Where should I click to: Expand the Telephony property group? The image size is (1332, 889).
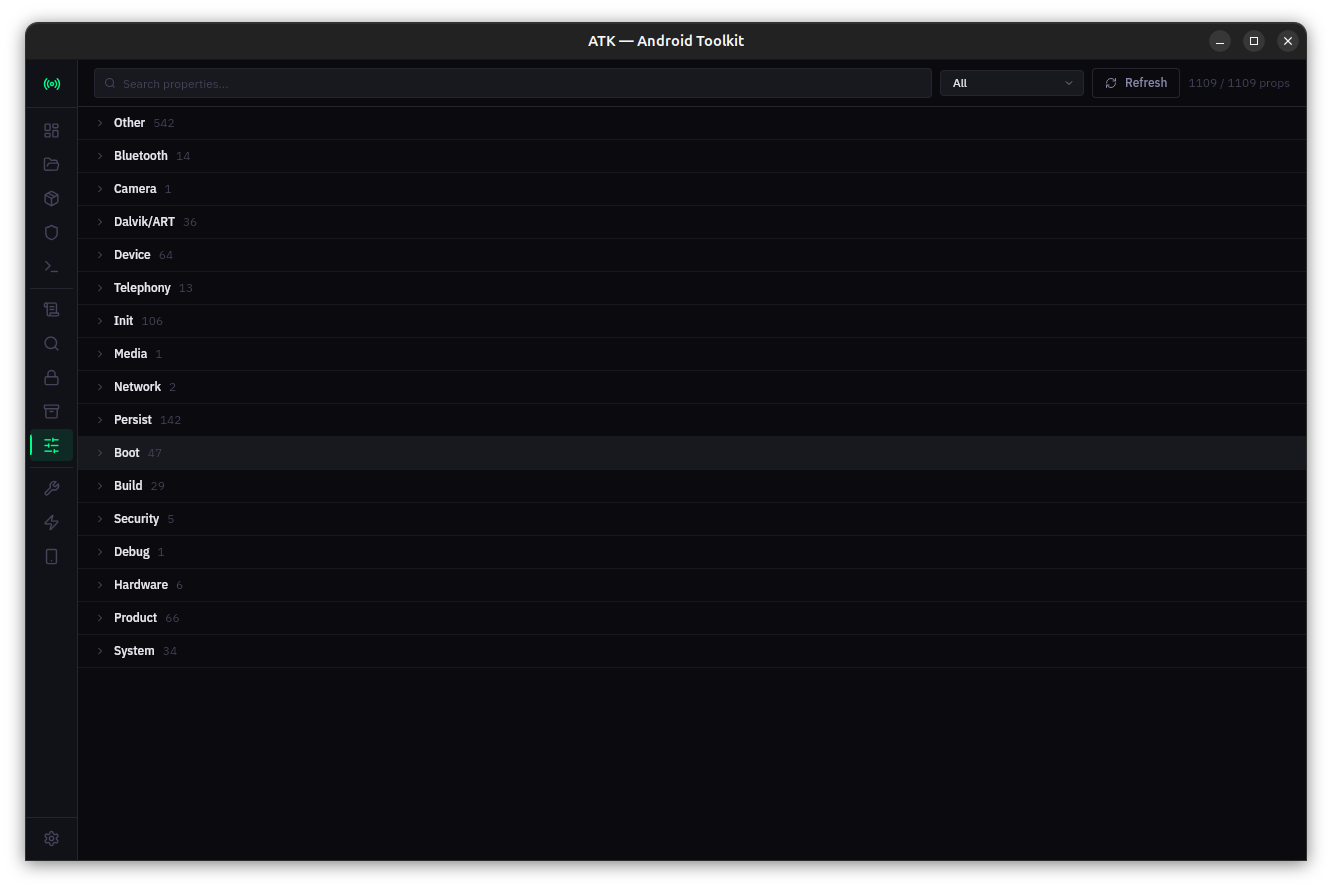click(x=692, y=288)
